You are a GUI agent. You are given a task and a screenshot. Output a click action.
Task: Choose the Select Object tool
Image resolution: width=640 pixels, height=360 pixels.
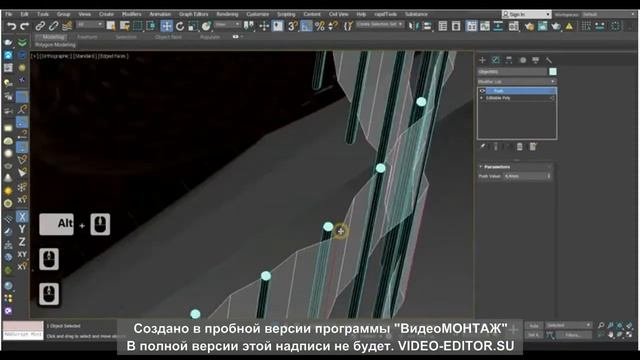pyautogui.click(x=111, y=27)
